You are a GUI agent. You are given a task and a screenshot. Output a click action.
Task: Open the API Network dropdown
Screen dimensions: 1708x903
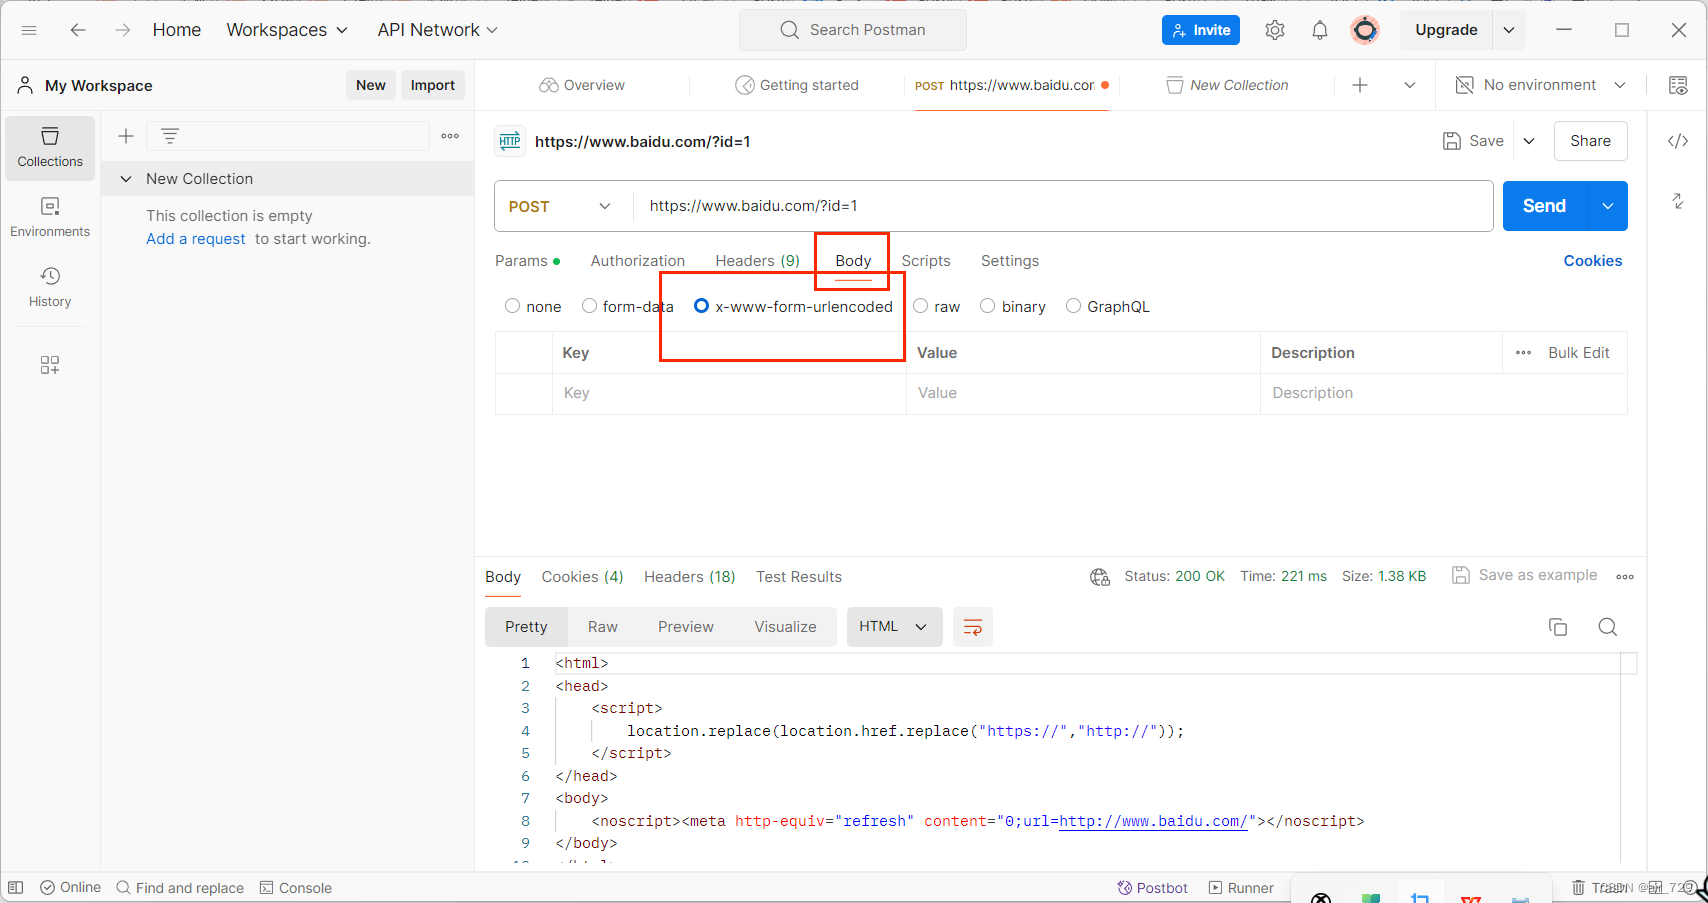pos(437,30)
